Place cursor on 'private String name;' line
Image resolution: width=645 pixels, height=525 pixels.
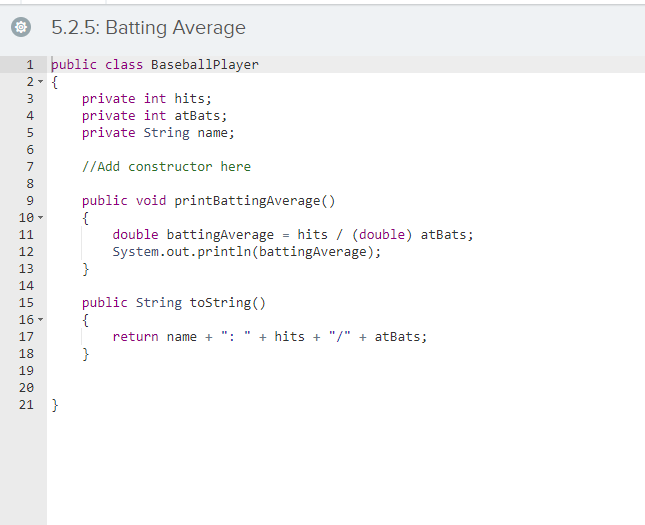pos(158,132)
